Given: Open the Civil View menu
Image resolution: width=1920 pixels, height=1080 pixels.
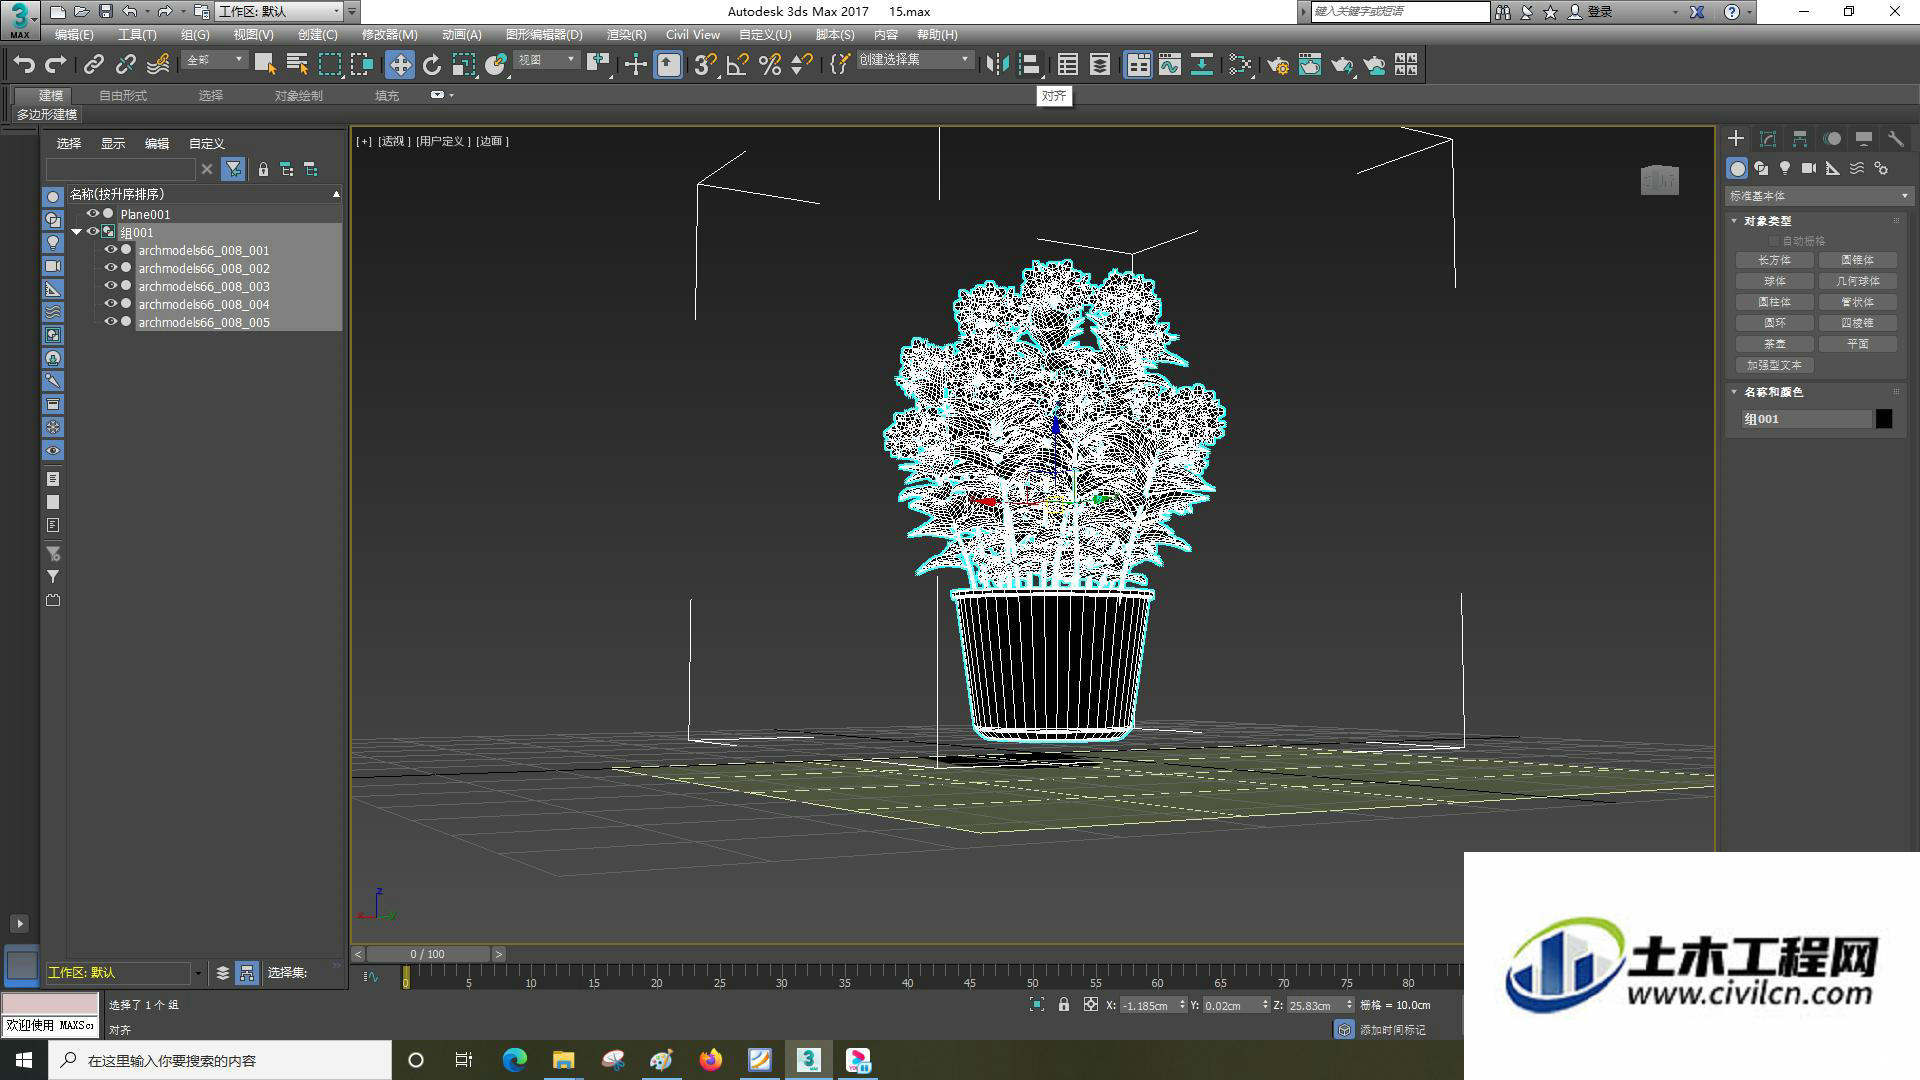Looking at the screenshot, I should tap(692, 34).
